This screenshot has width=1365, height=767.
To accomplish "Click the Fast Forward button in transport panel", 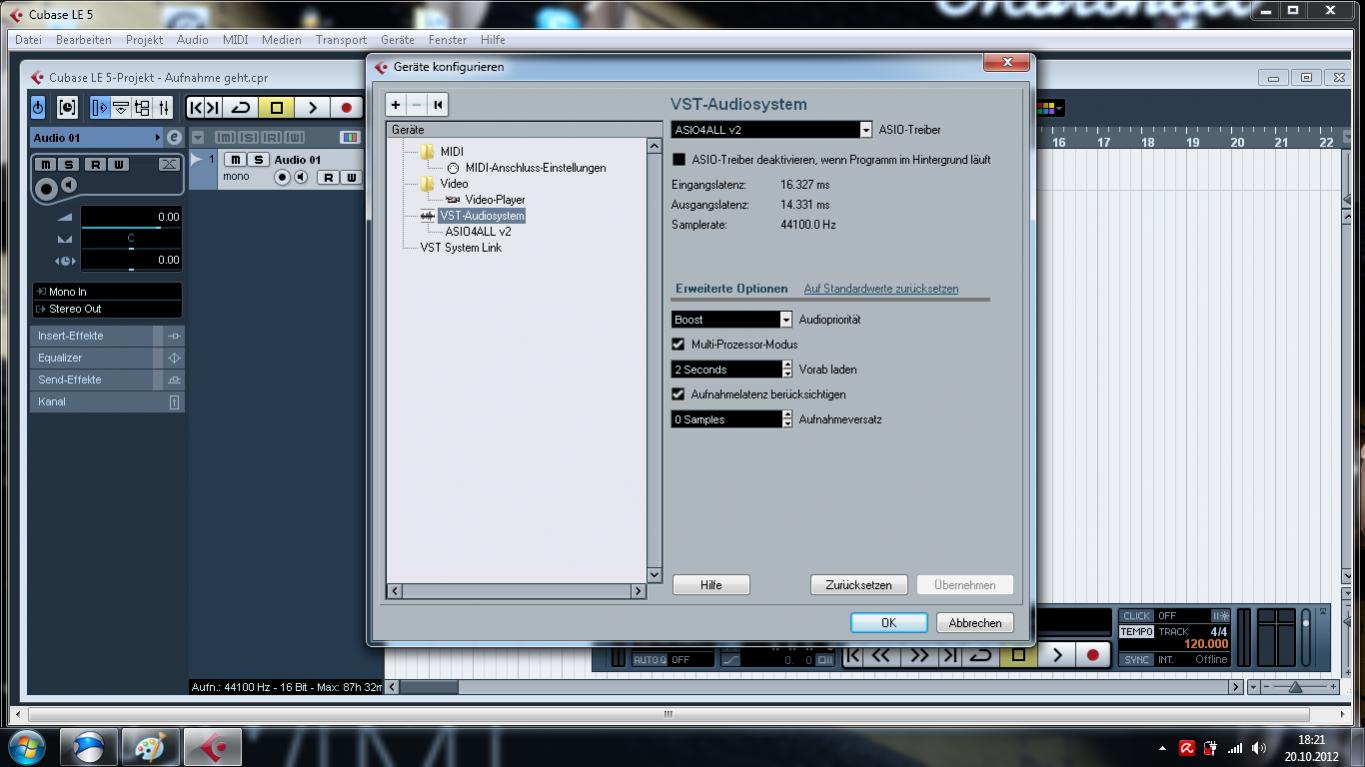I will coord(919,655).
